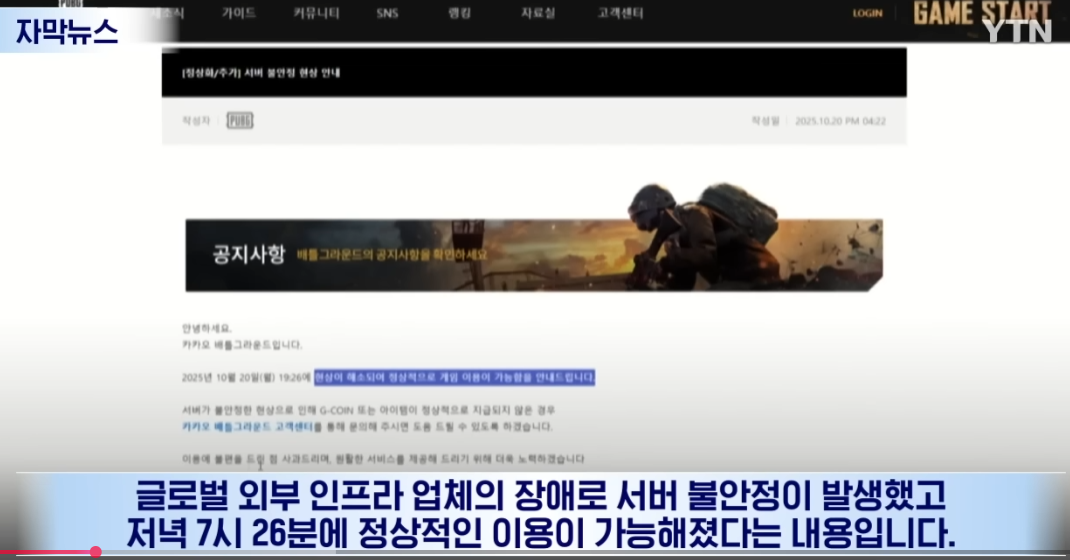The width and height of the screenshot is (1070, 560).
Task: Click the PUBG author logo icon
Action: (x=239, y=121)
